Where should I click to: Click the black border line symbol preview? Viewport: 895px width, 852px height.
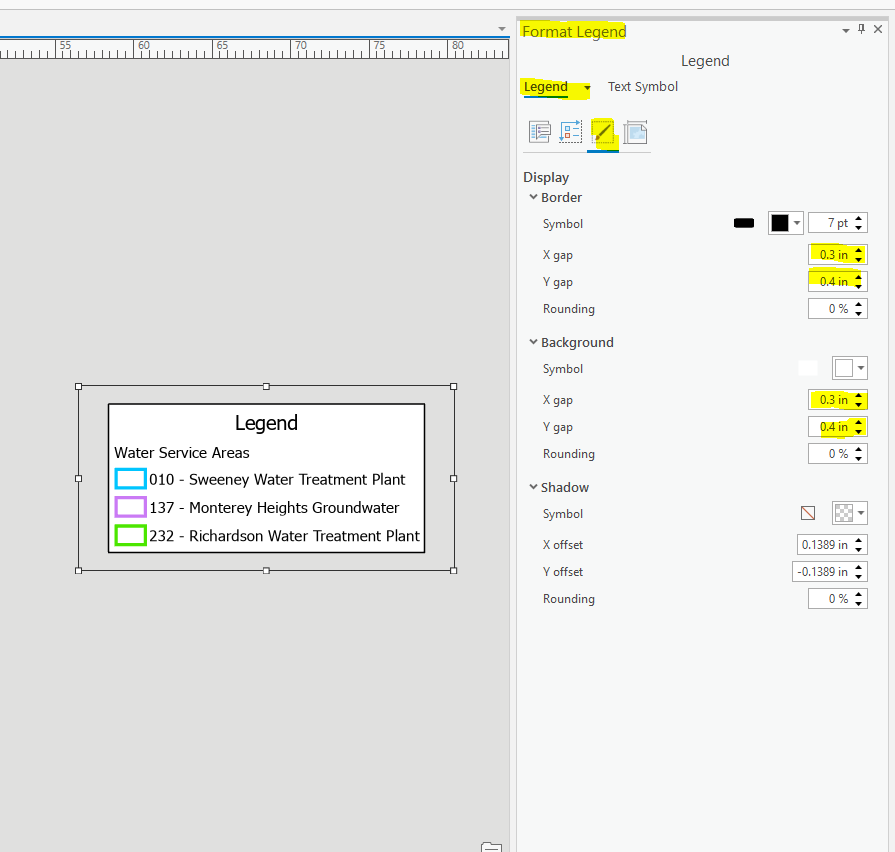pos(743,222)
